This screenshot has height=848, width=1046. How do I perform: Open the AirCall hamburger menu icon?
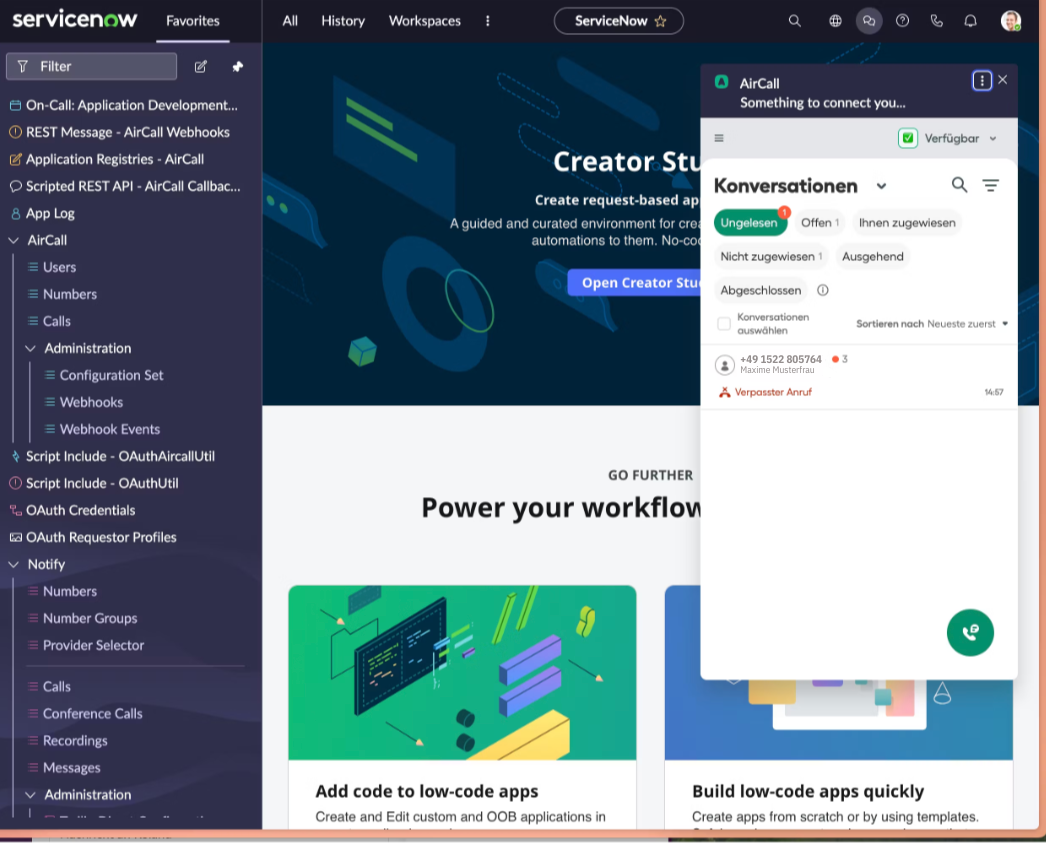pyautogui.click(x=718, y=138)
